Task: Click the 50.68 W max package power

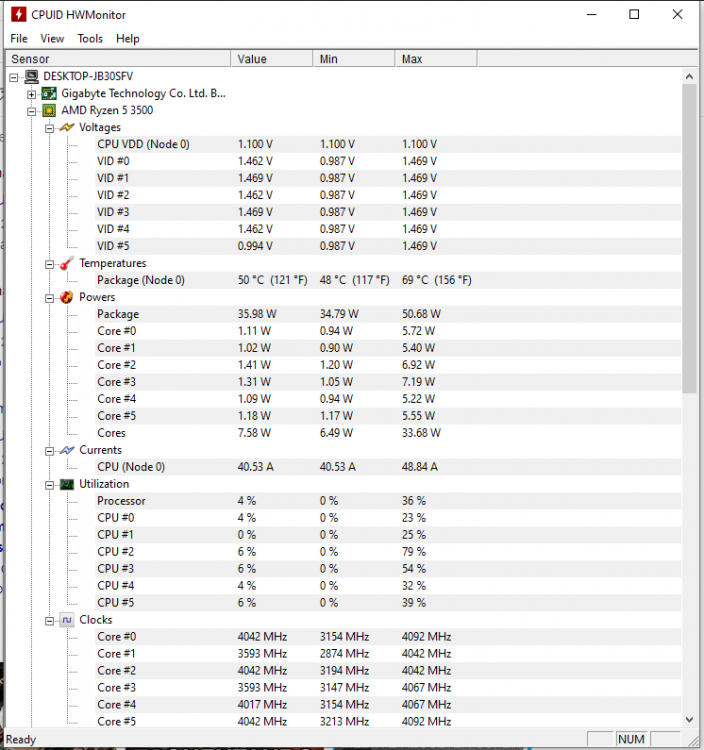Action: click(421, 314)
